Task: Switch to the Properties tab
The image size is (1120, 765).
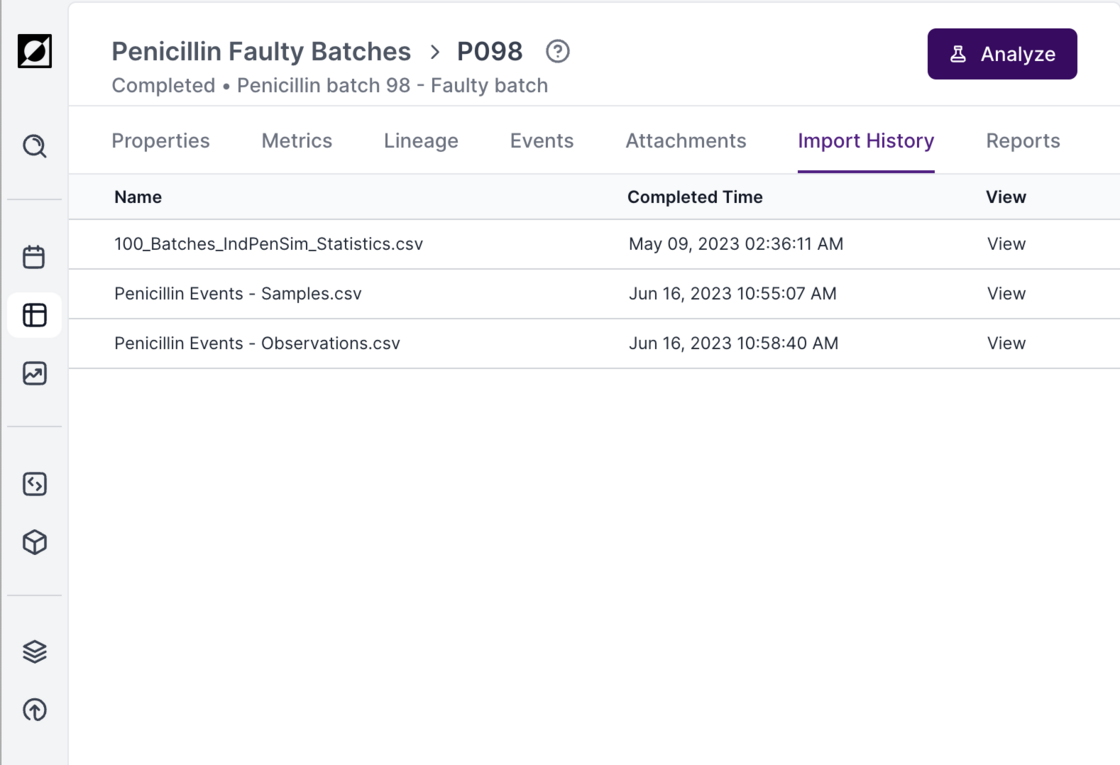Action: (x=160, y=141)
